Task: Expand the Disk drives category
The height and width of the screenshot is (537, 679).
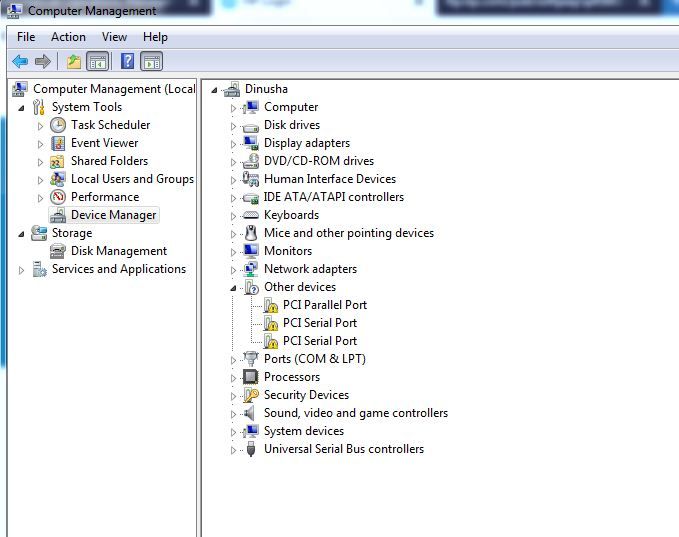Action: click(233, 126)
